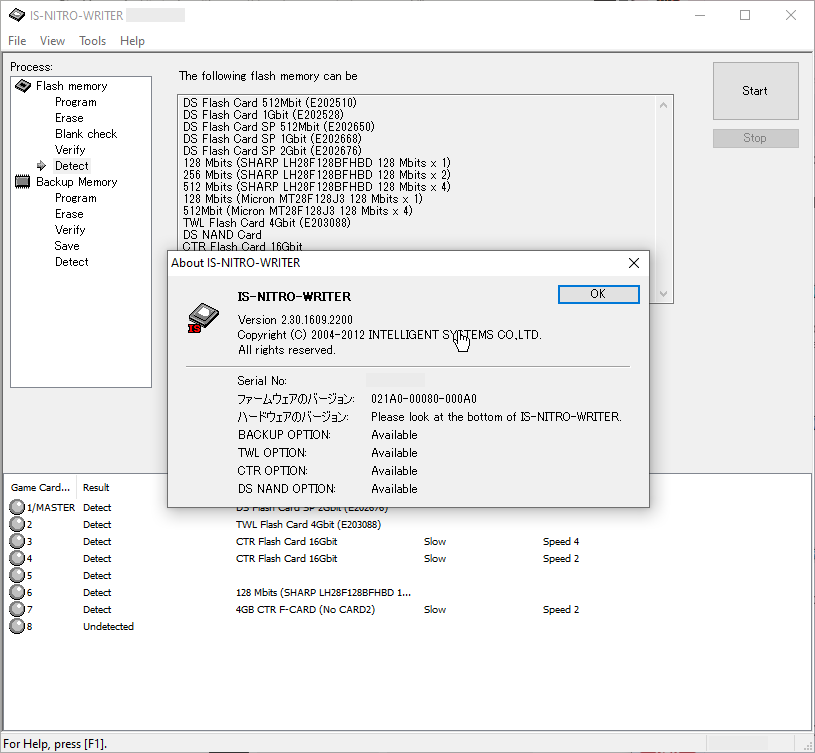Open the View menu
Image resolution: width=815 pixels, height=753 pixels.
[x=52, y=41]
